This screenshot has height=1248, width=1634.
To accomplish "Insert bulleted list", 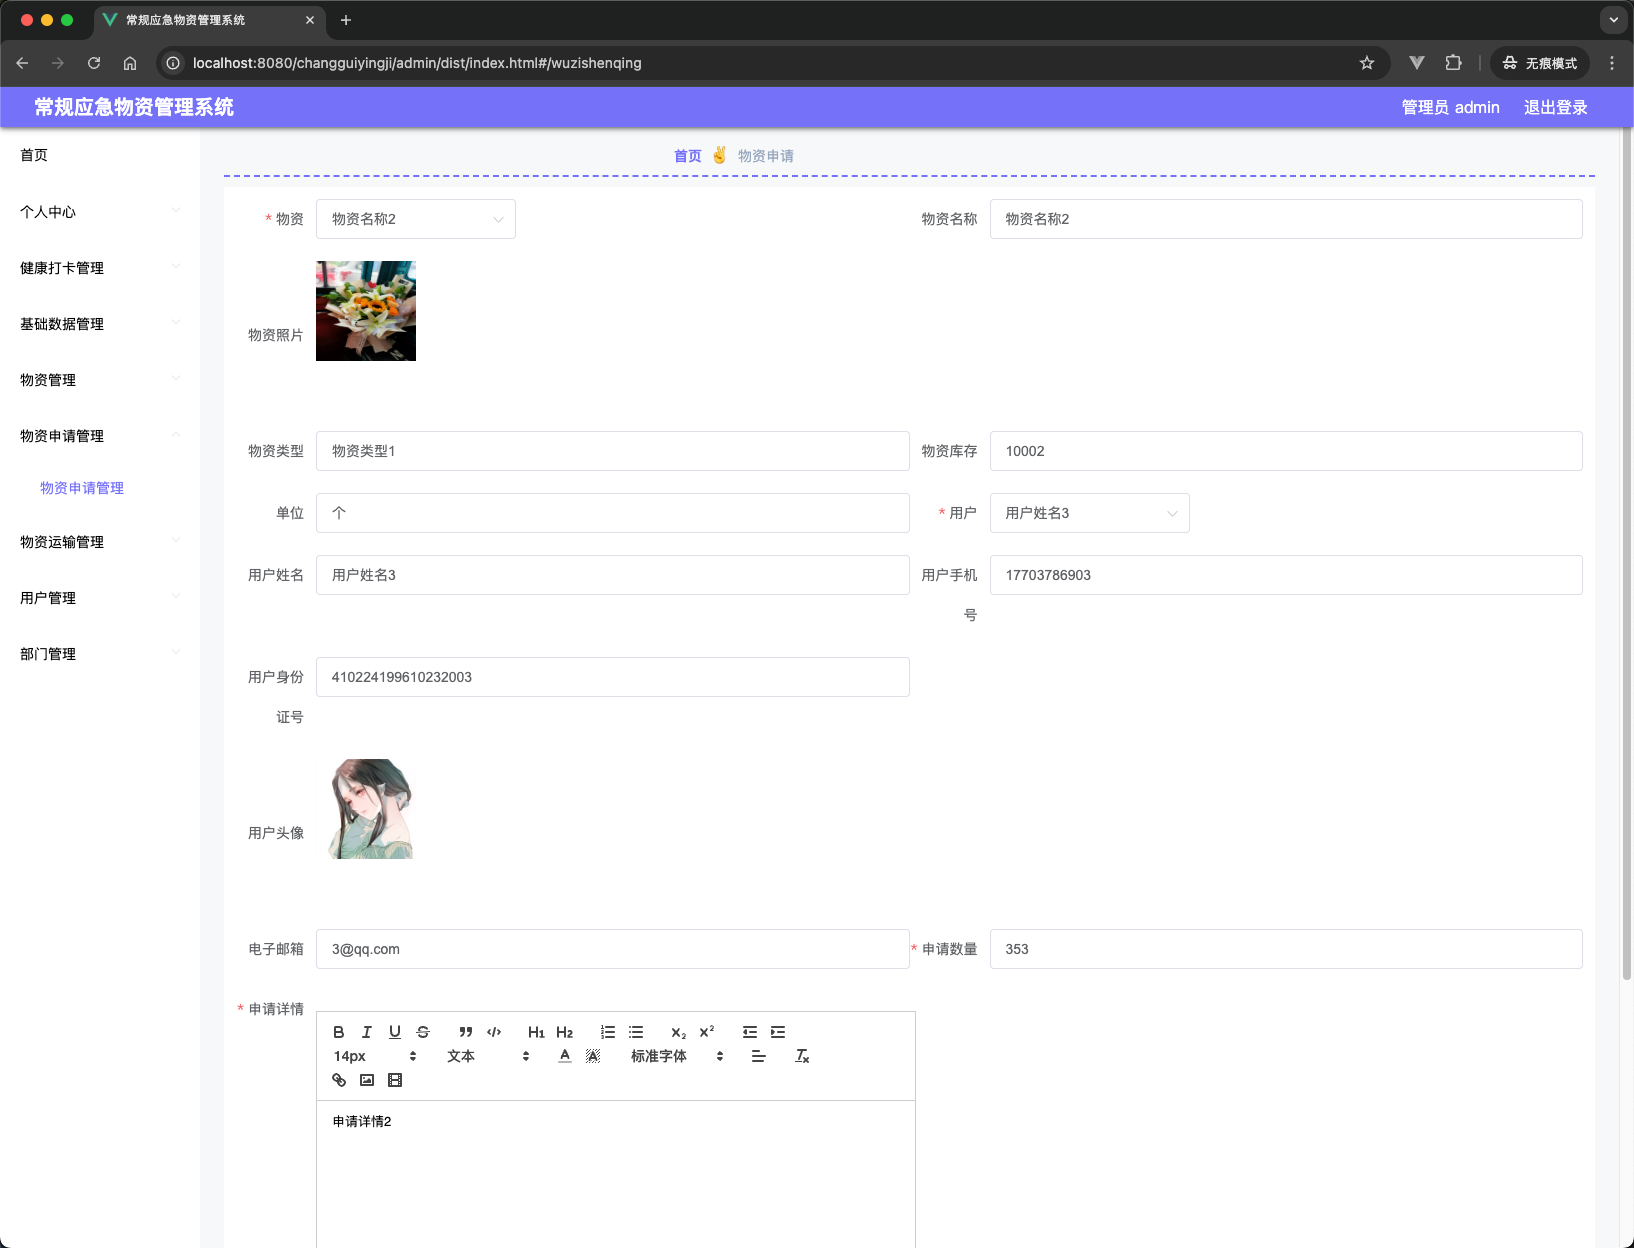I will [636, 1032].
